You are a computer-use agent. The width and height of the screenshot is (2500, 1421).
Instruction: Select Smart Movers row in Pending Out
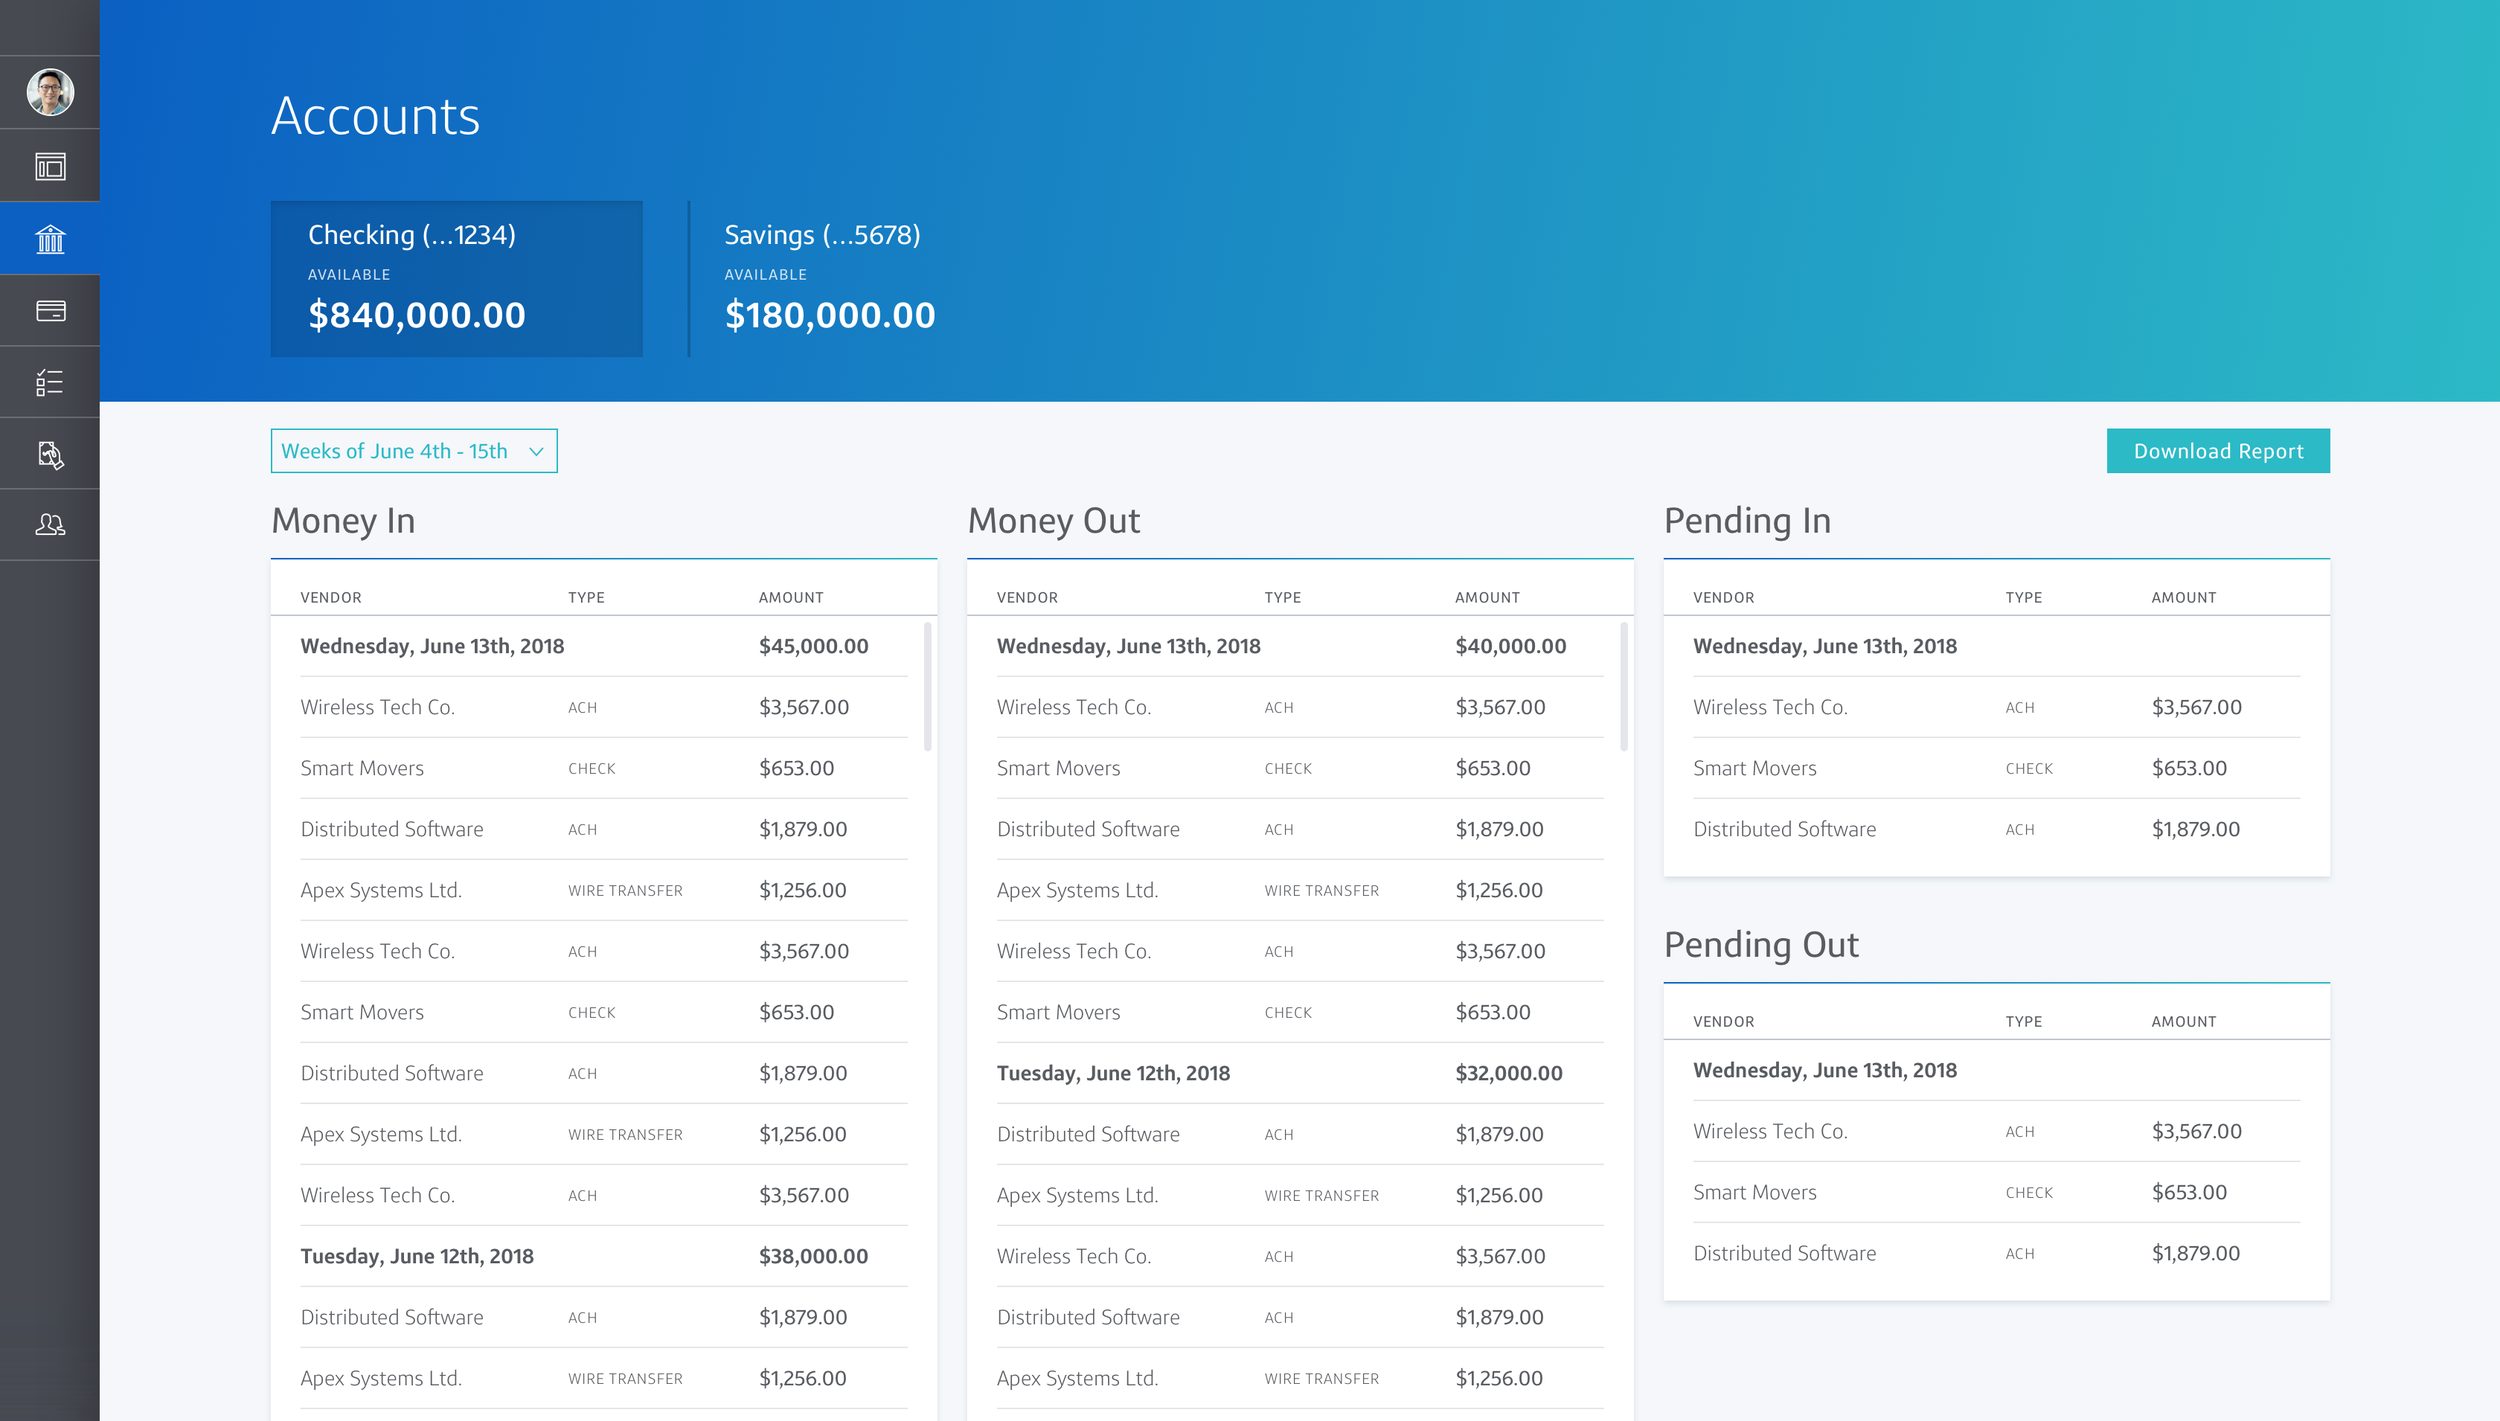coord(1995,1193)
